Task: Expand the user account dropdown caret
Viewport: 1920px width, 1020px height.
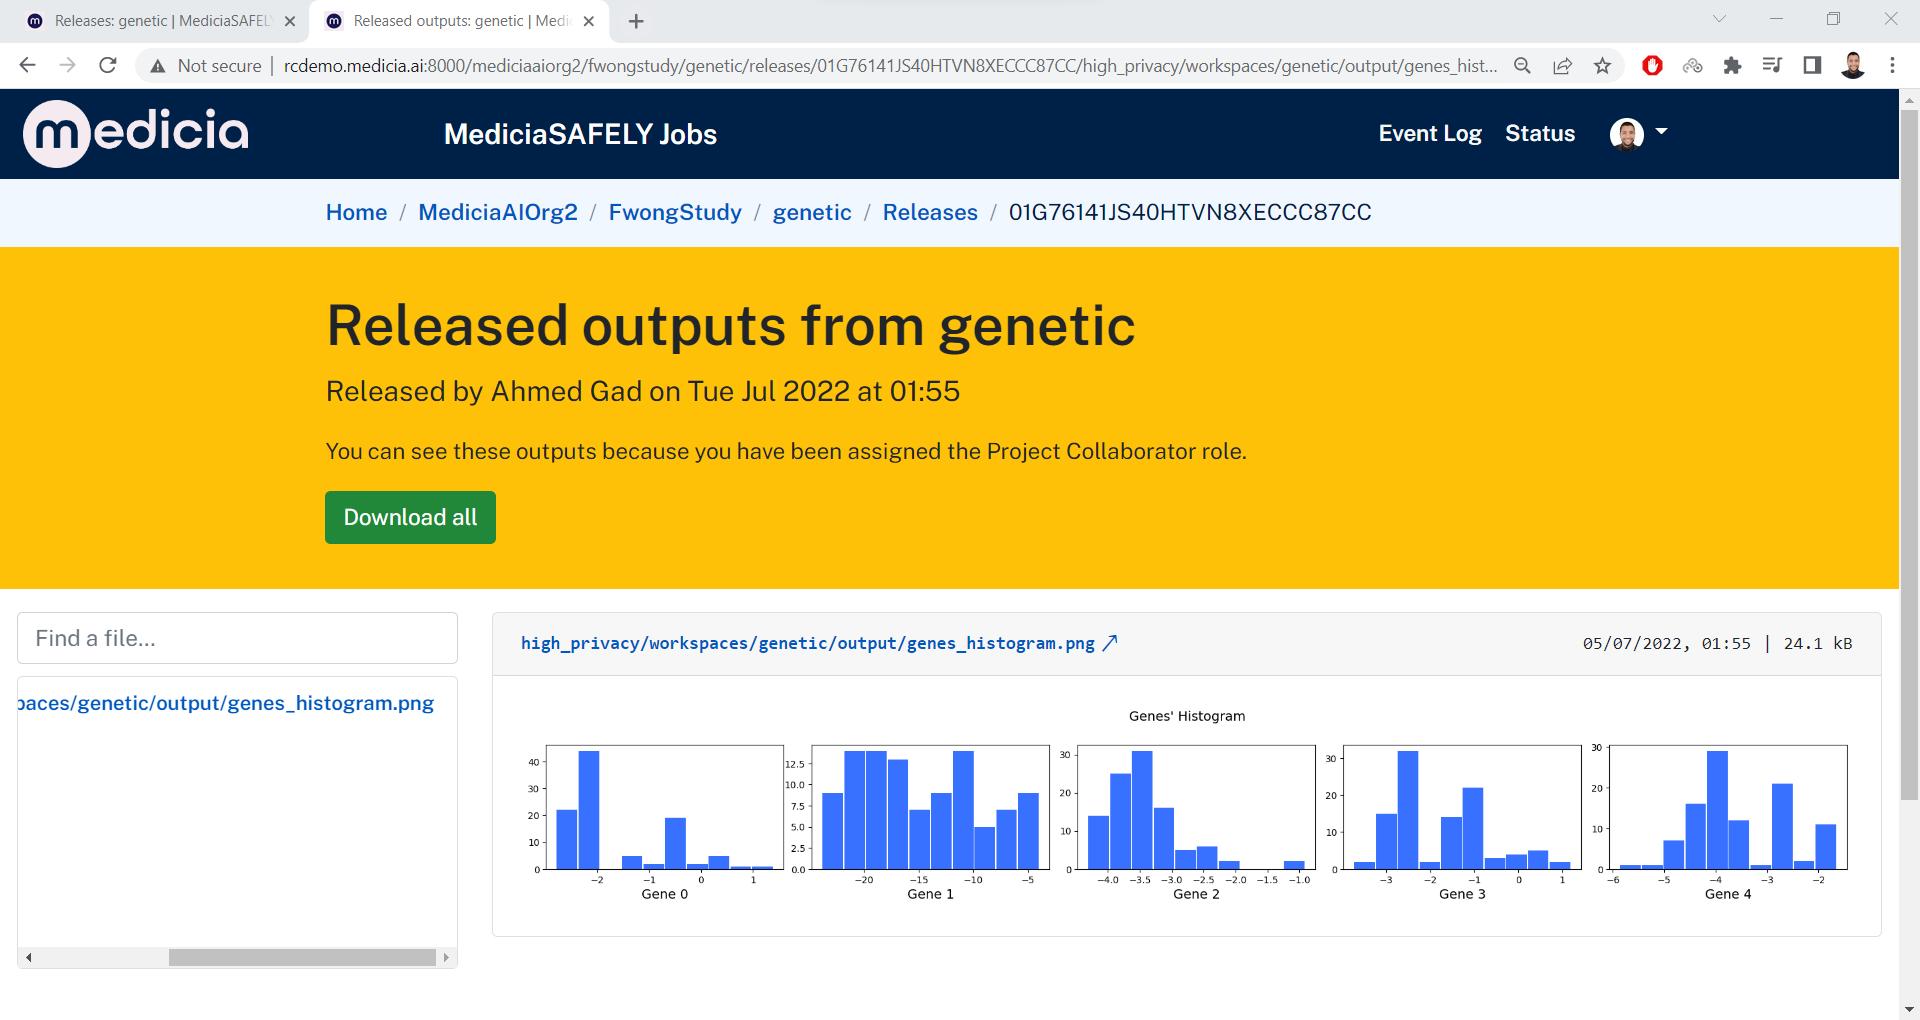Action: tap(1662, 132)
